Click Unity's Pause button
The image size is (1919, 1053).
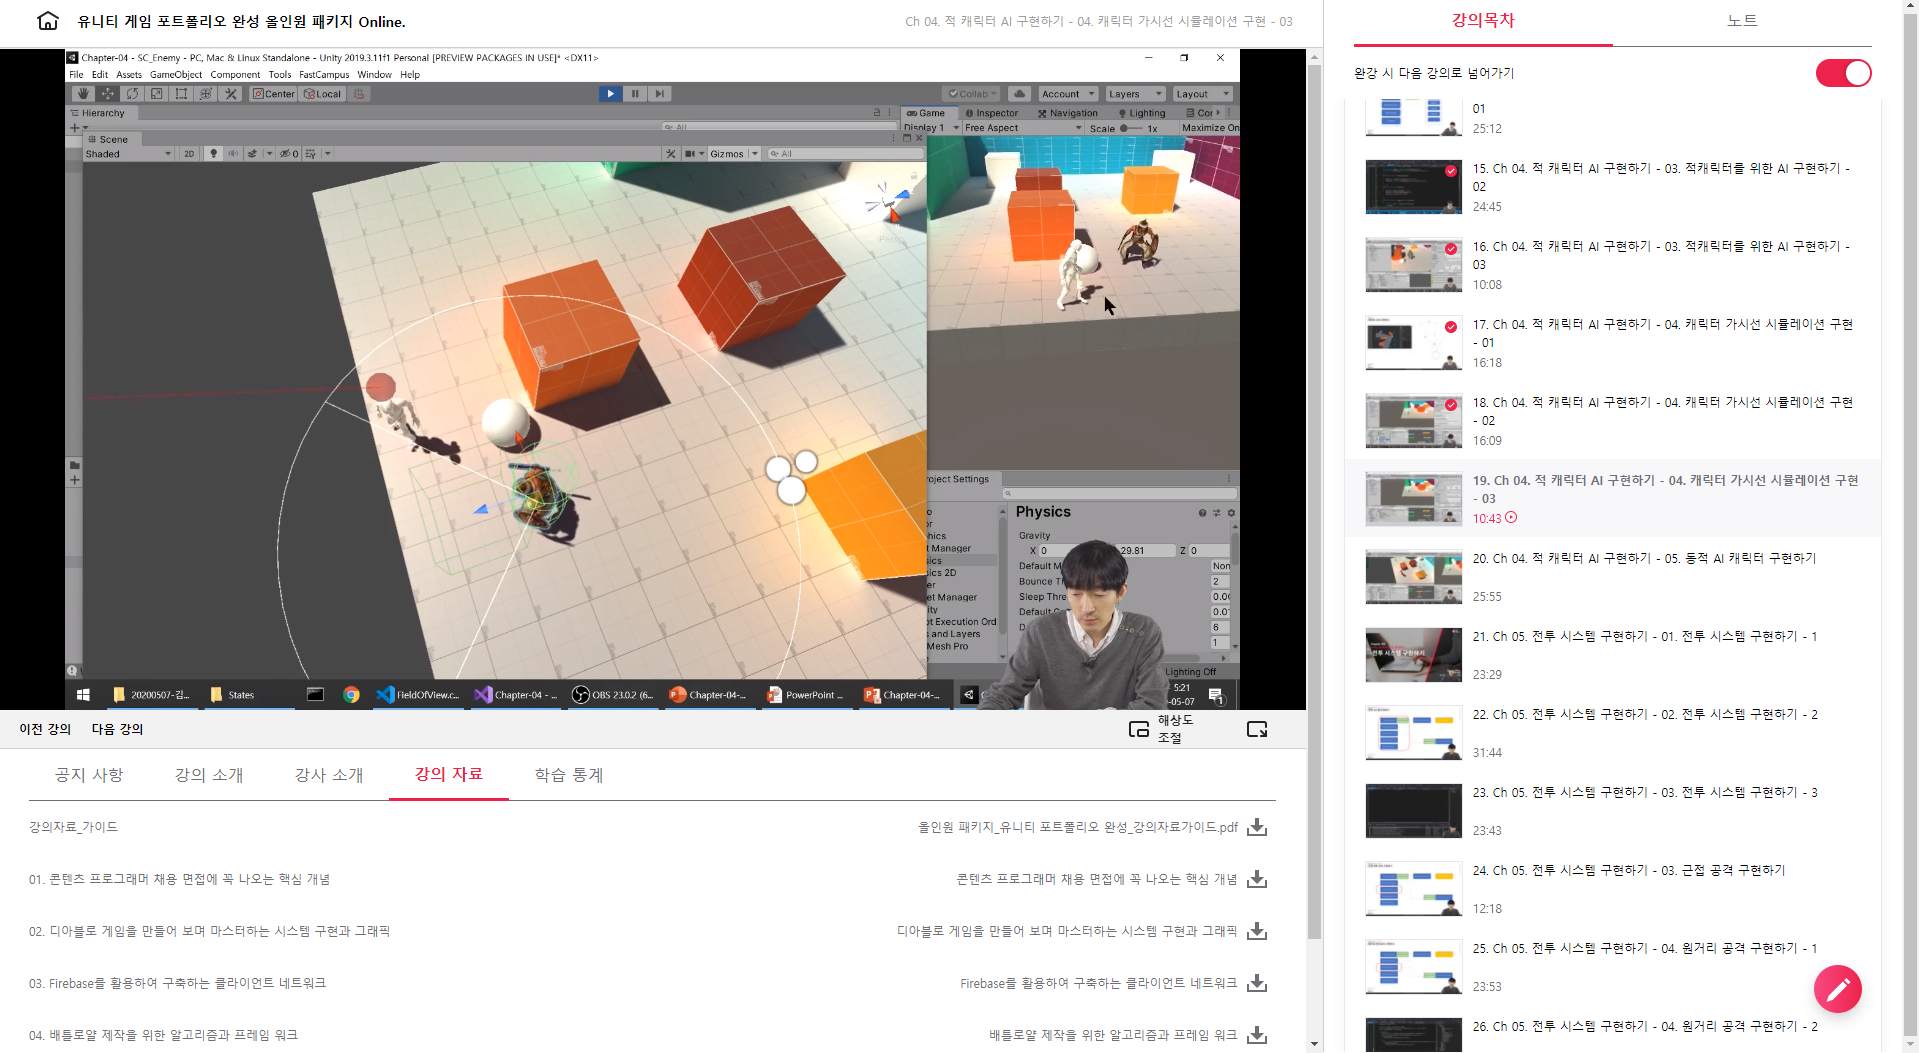click(635, 94)
